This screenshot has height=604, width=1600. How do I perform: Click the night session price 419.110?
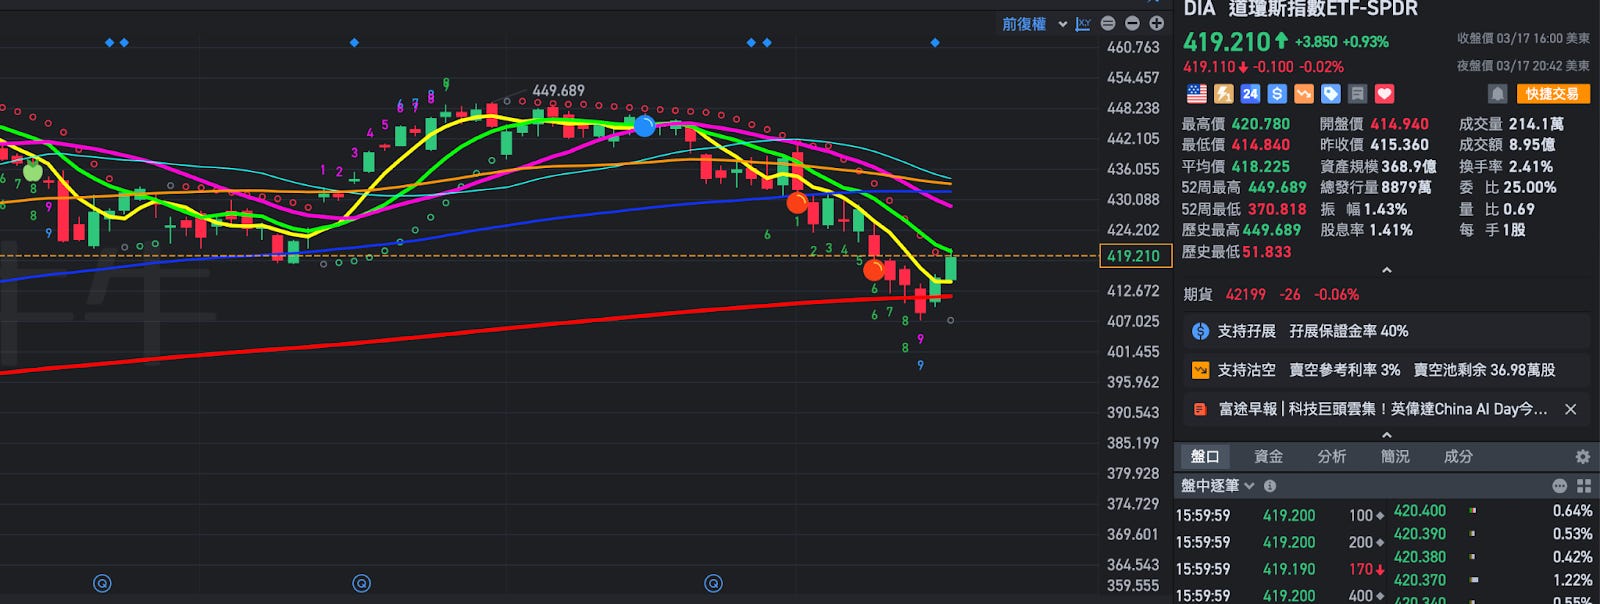click(1209, 67)
